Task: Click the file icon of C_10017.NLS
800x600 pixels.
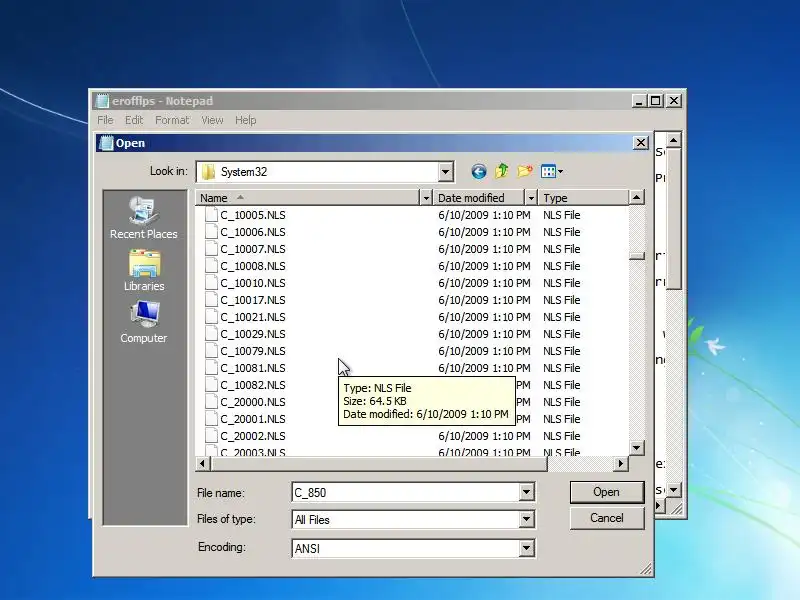Action: click(x=211, y=300)
